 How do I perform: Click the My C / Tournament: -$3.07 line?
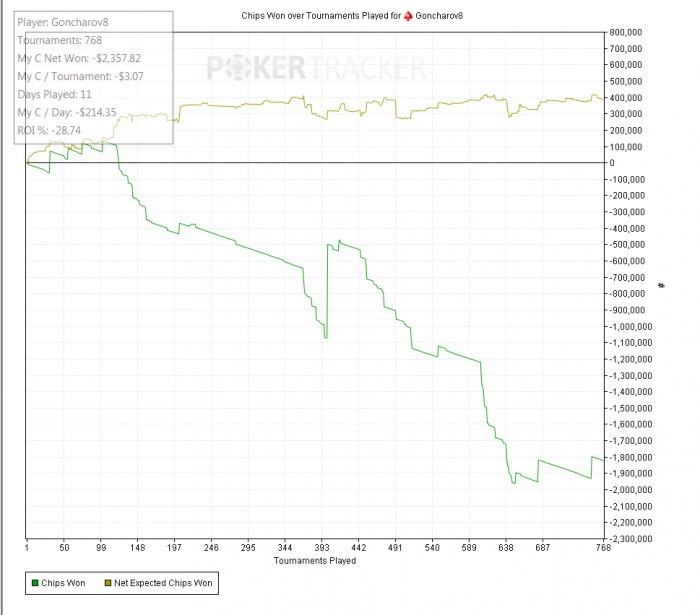(80, 76)
